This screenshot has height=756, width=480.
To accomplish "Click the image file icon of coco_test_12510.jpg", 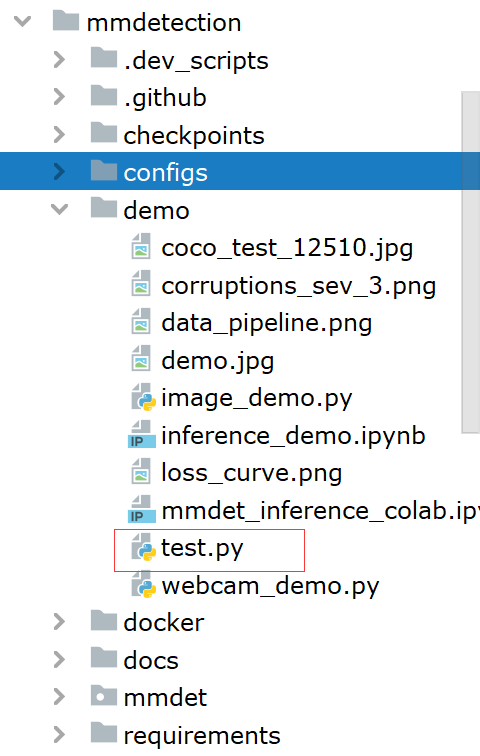I will tap(141, 247).
